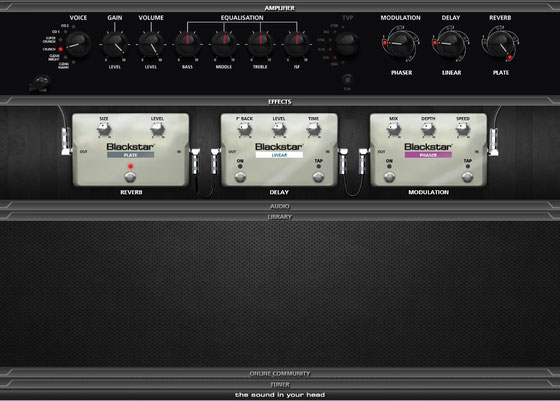This screenshot has width=560, height=401.
Task: Click the TVP selector knob
Action: pyautogui.click(x=346, y=44)
